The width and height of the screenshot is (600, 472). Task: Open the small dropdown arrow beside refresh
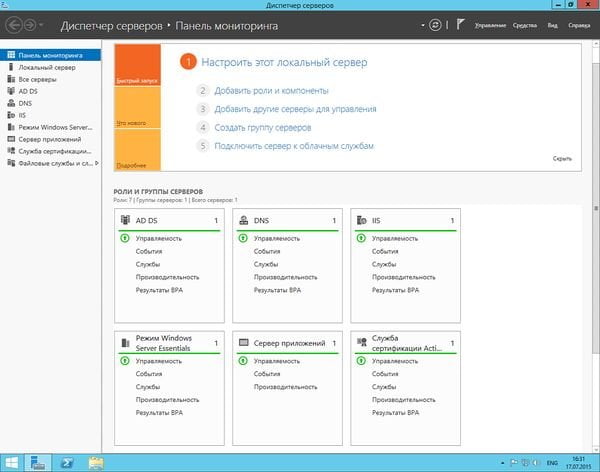point(422,25)
